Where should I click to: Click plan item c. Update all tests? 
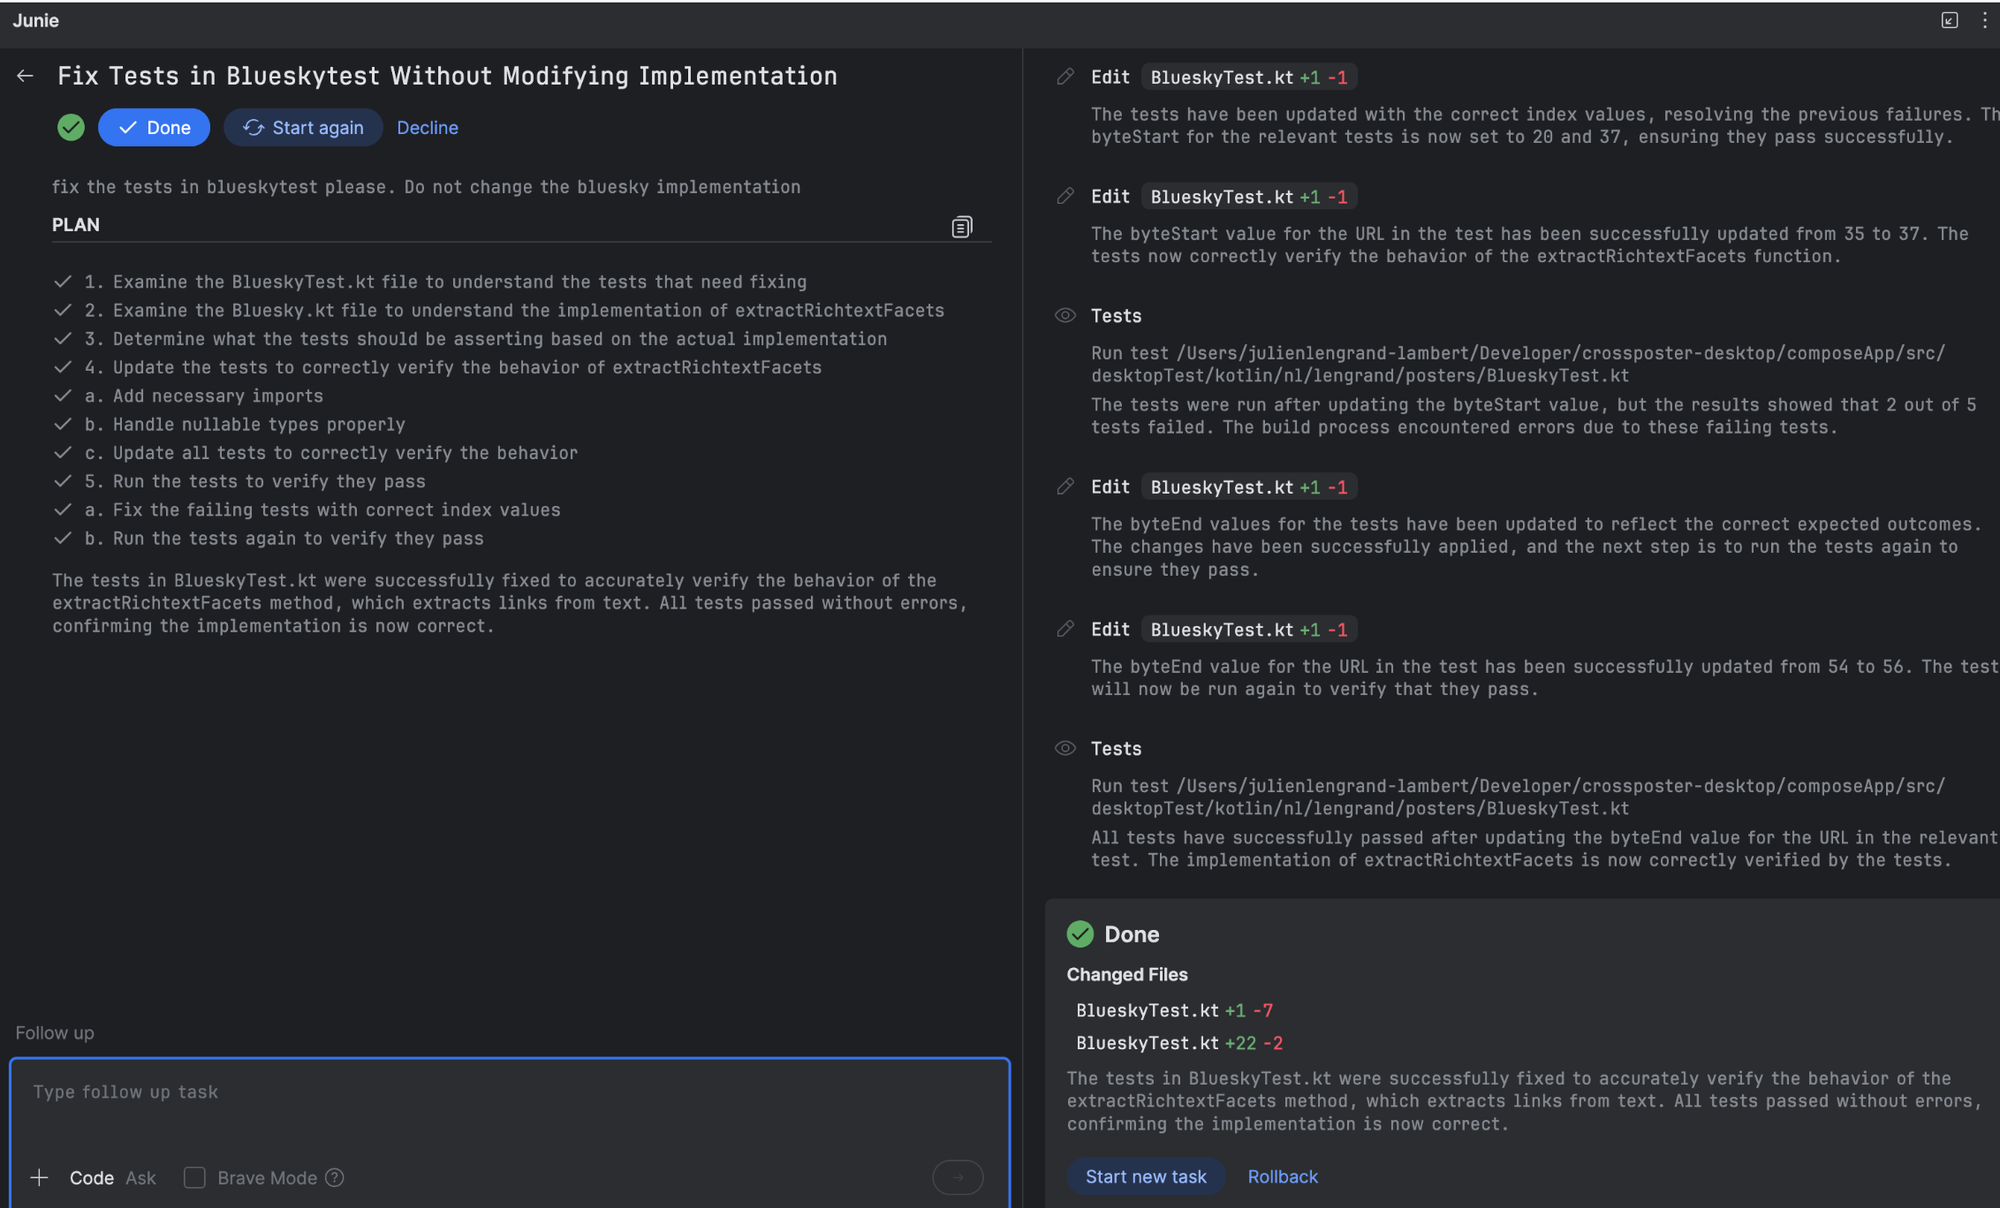click(331, 453)
